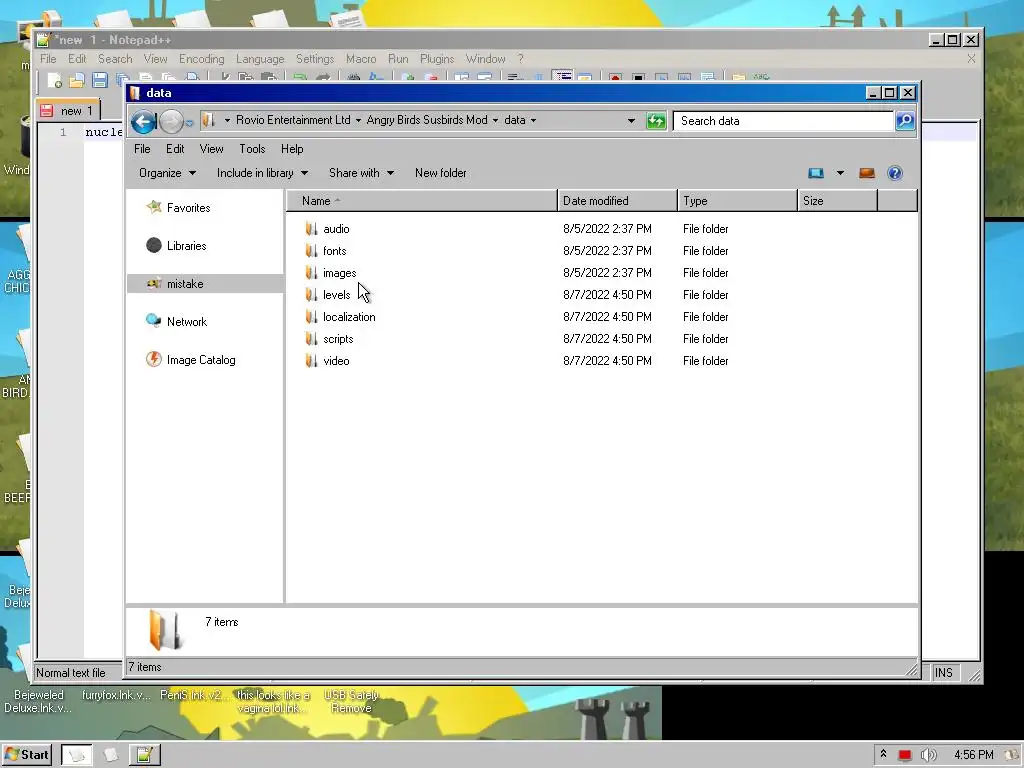Select the video folder icon

pos(311,360)
